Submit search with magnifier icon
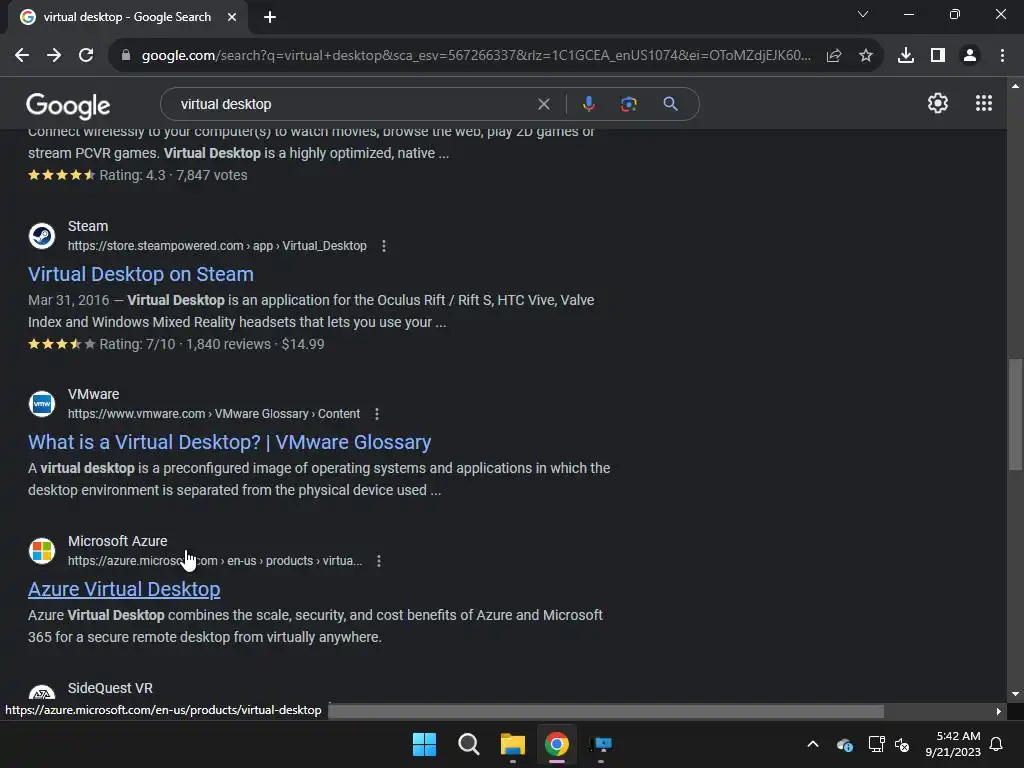This screenshot has height=768, width=1024. pos(670,104)
